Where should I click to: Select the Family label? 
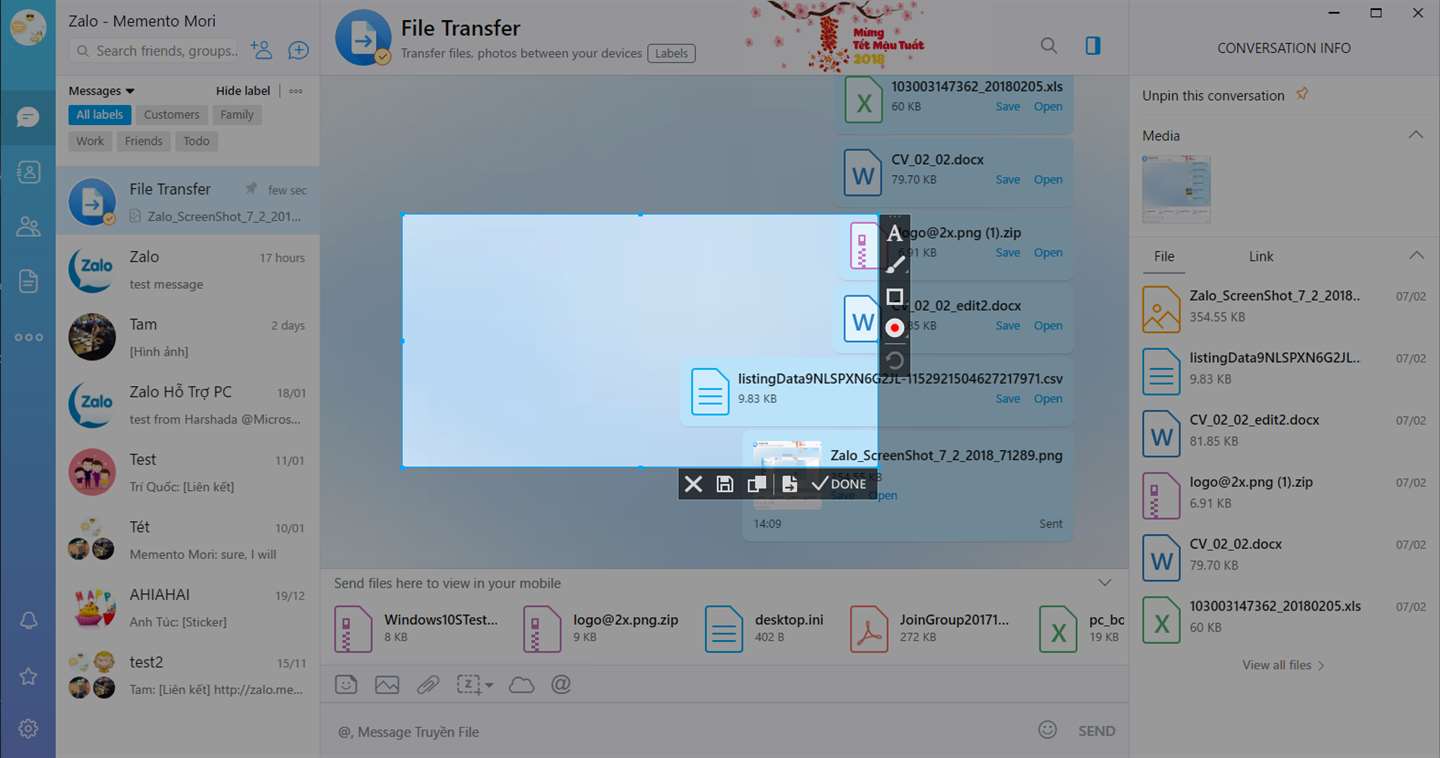click(x=237, y=115)
